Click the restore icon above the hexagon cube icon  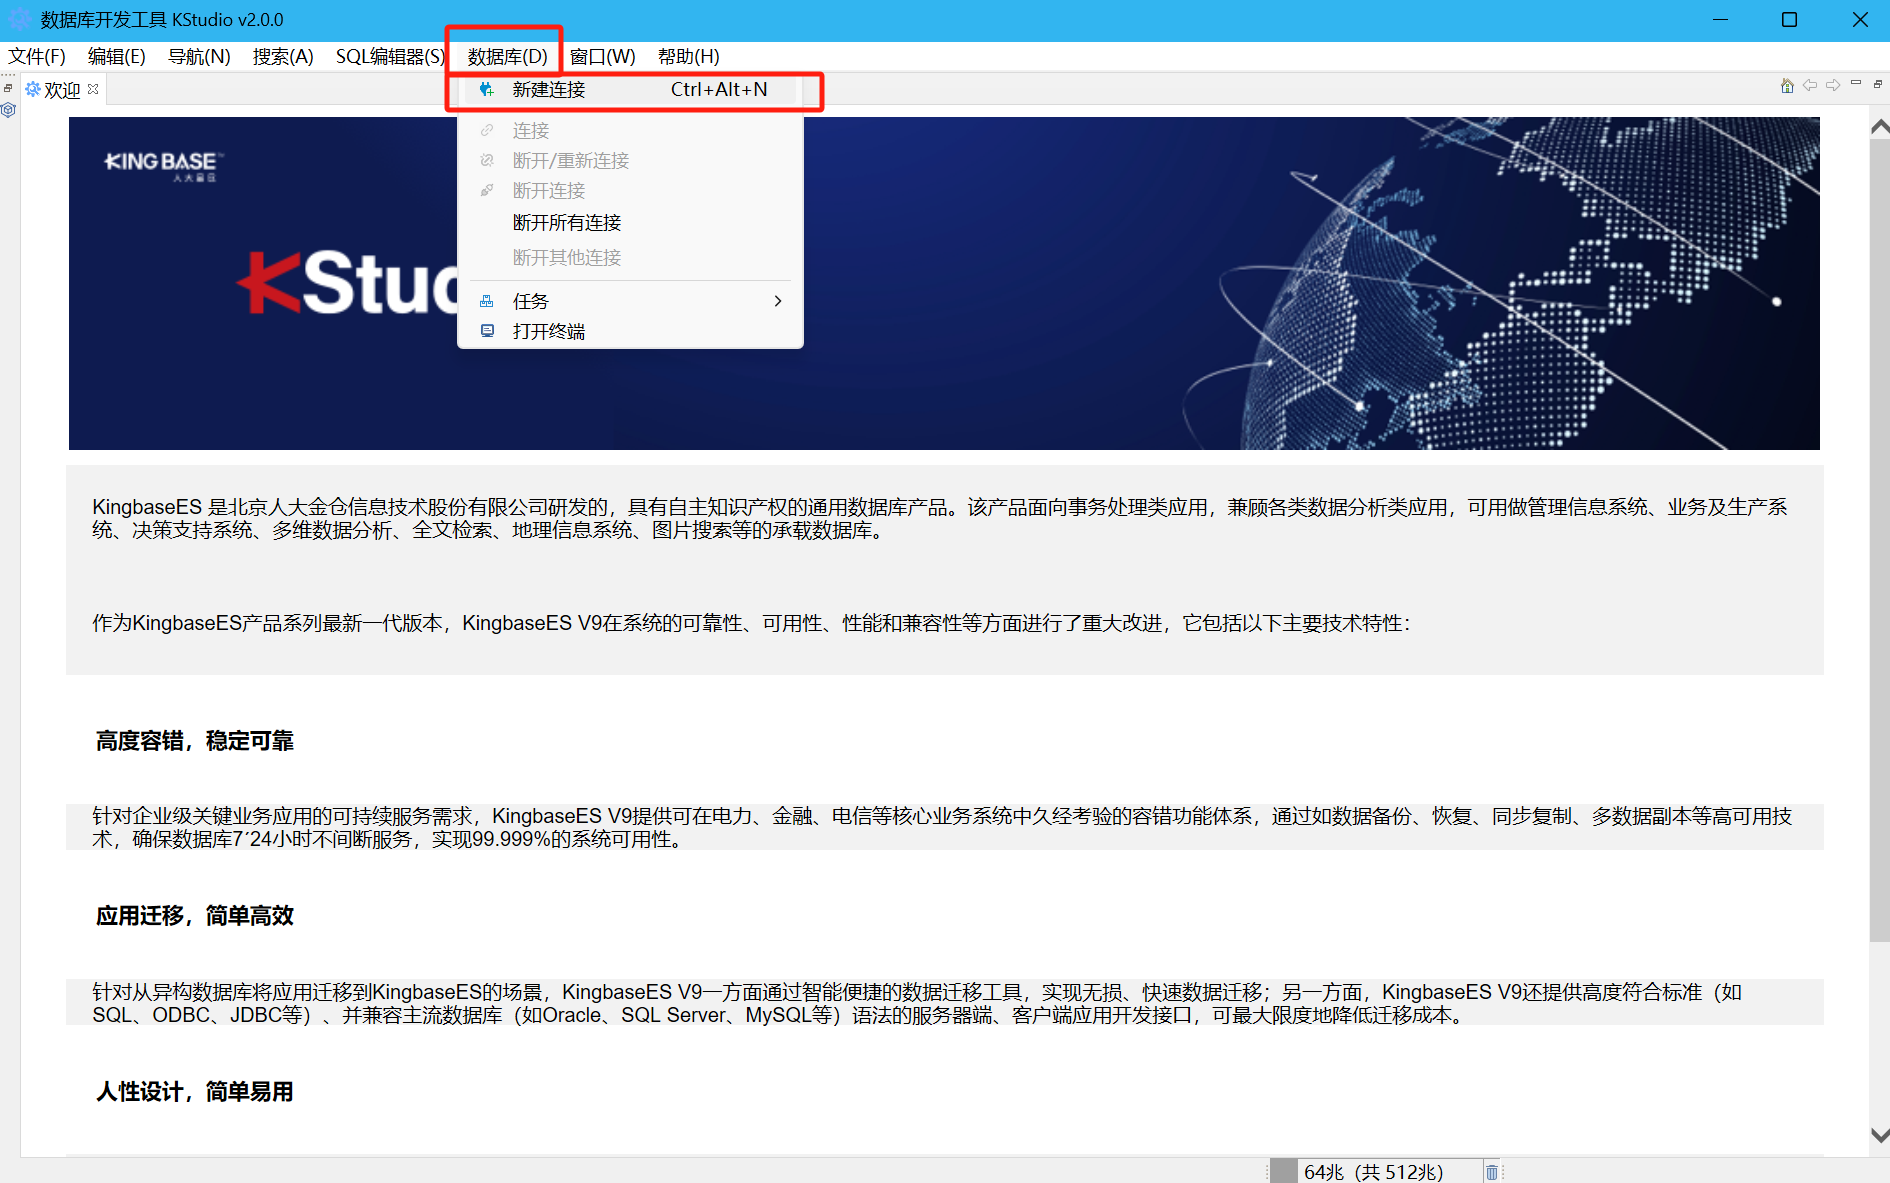[8, 88]
